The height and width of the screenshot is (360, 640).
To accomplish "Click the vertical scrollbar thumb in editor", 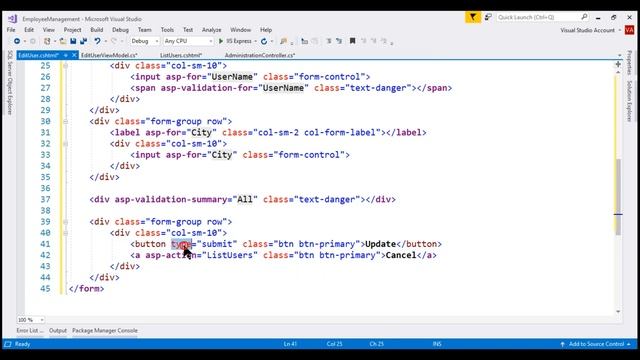I will [x=618, y=197].
